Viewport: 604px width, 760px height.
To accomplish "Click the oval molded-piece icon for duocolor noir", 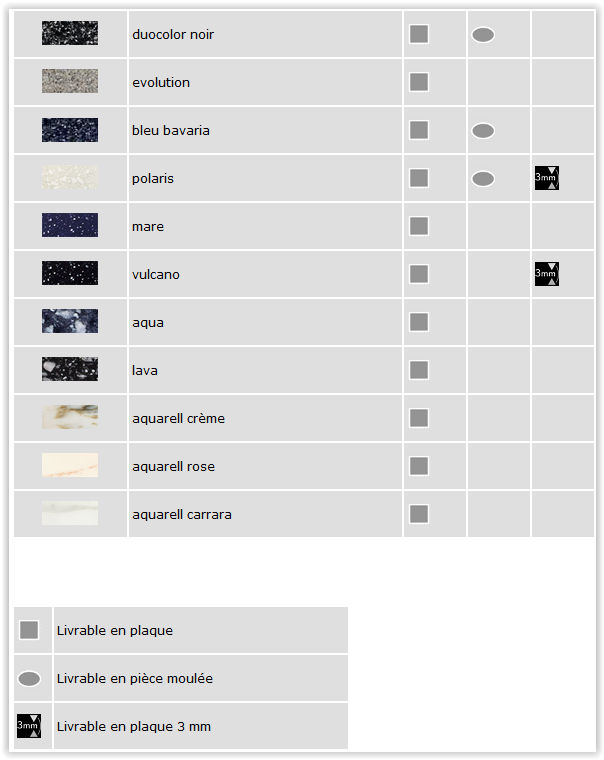I will pos(483,34).
